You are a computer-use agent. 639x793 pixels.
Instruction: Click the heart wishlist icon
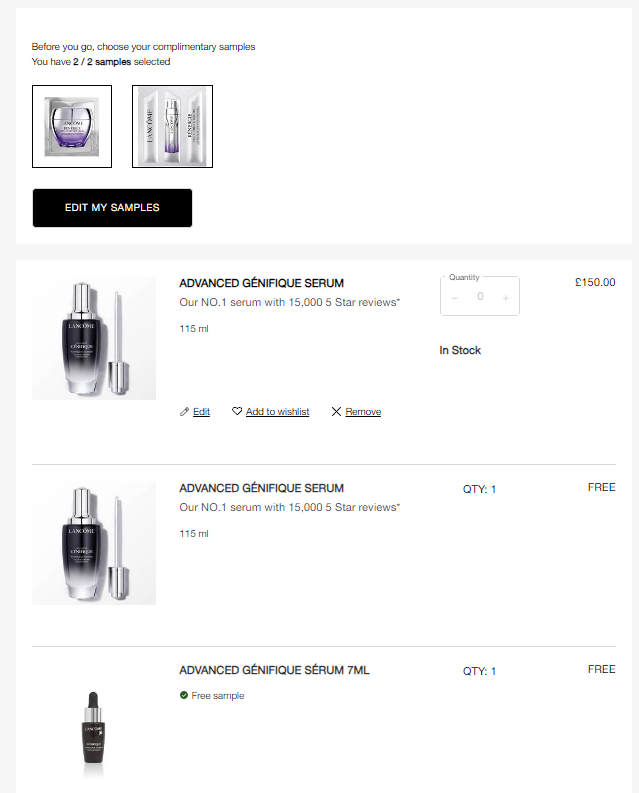pos(237,412)
